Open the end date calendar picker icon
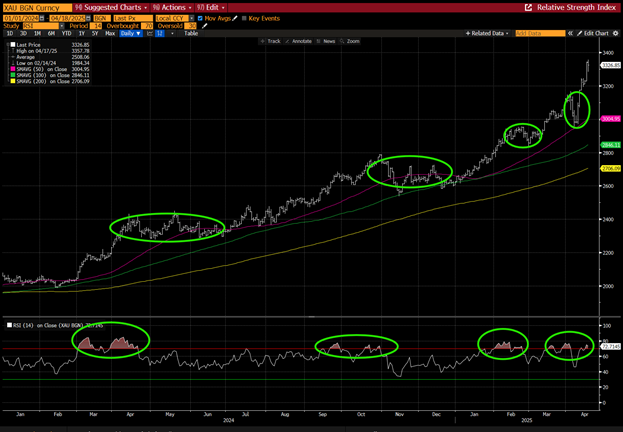623x432 pixels. pos(88,18)
